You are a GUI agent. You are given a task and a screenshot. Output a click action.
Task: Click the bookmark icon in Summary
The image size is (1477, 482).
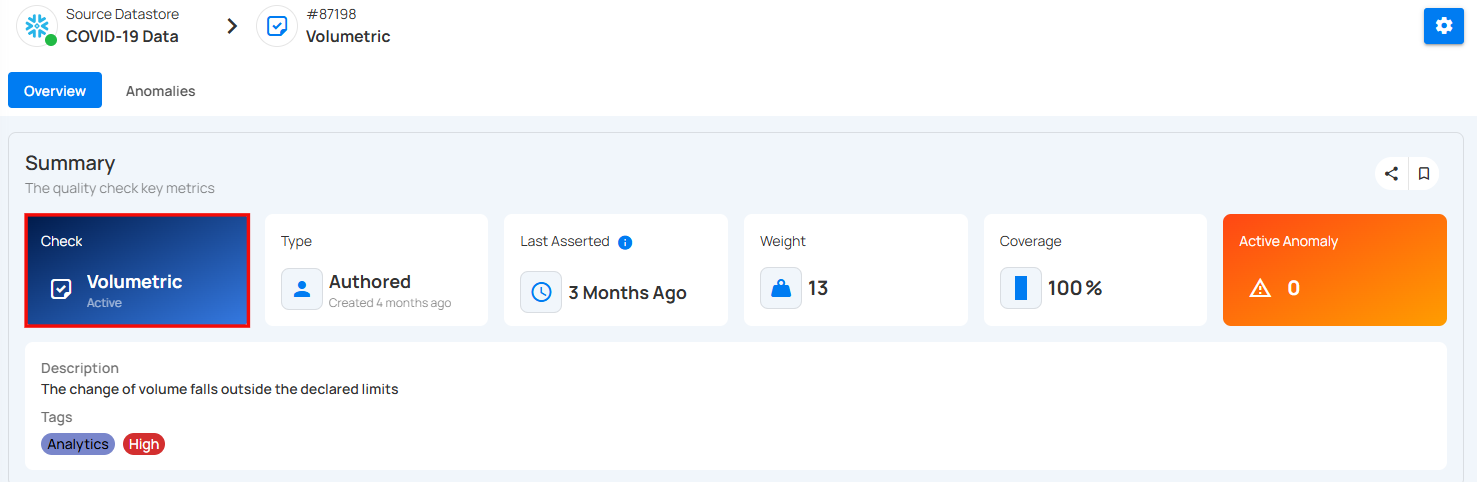pos(1424,173)
